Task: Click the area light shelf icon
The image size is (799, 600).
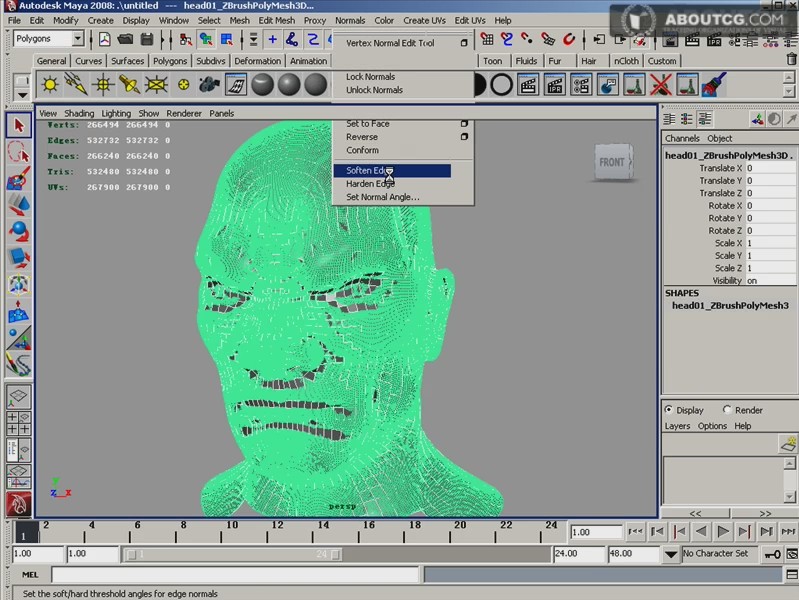Action: click(156, 85)
